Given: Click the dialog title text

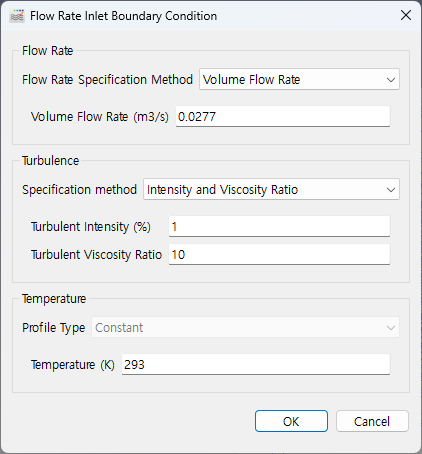Looking at the screenshot, I should [x=123, y=16].
